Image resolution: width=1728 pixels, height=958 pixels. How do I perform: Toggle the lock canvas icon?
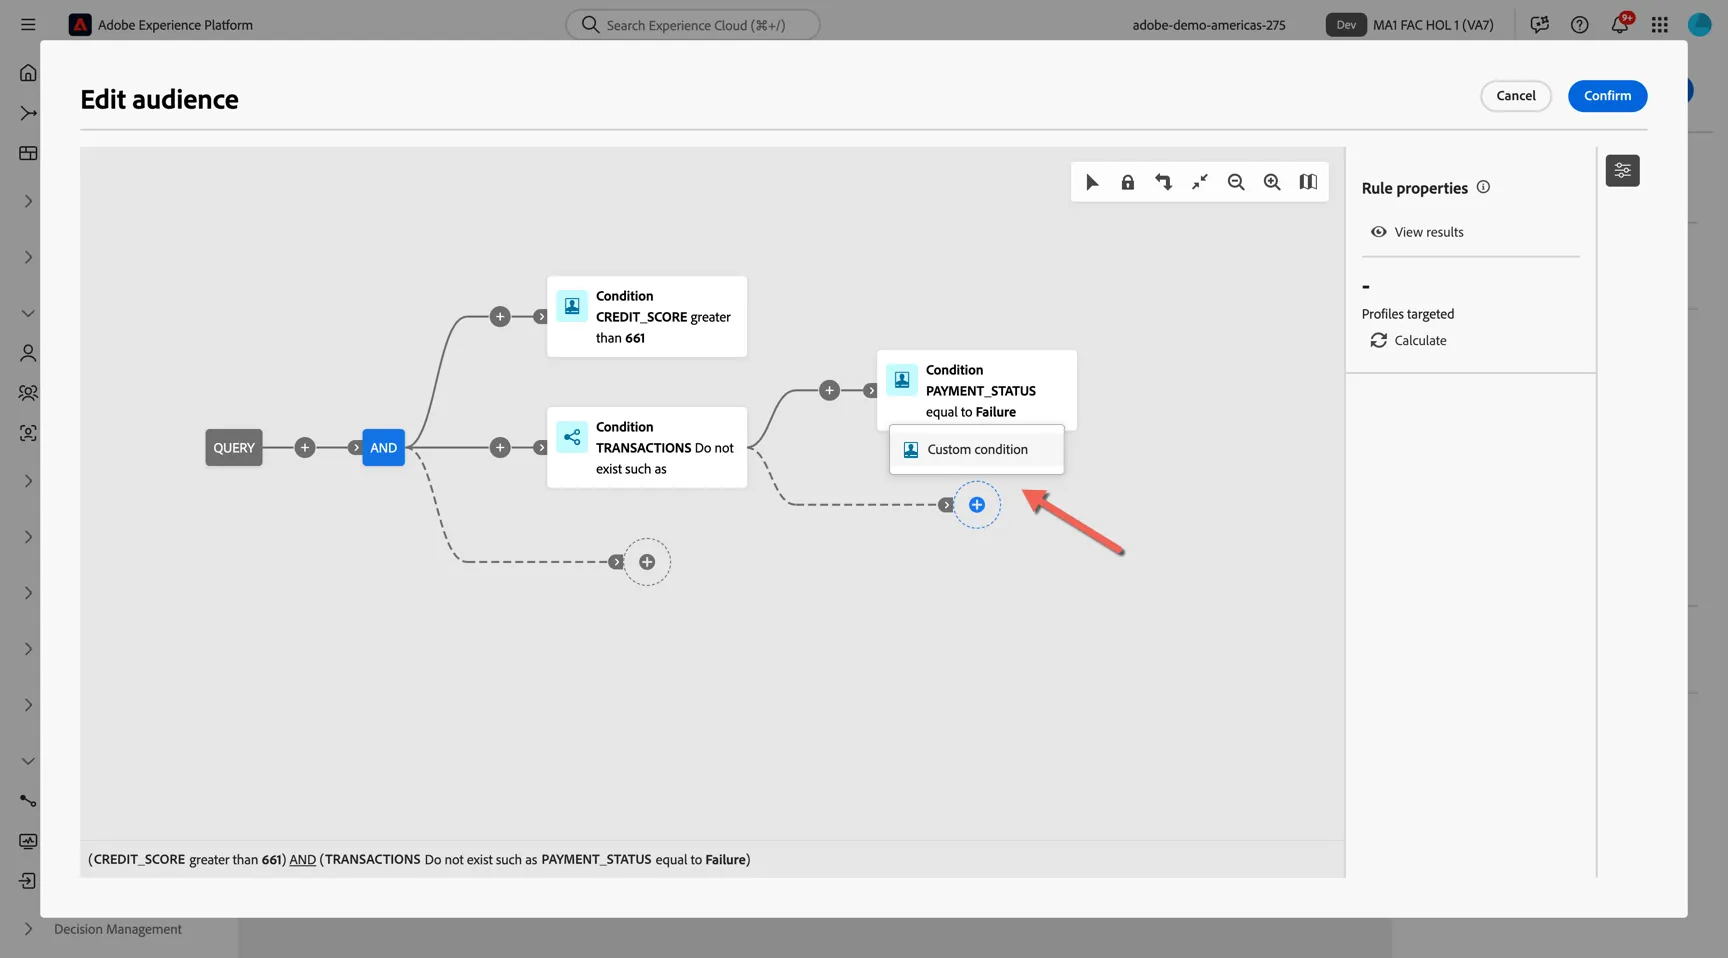point(1128,182)
